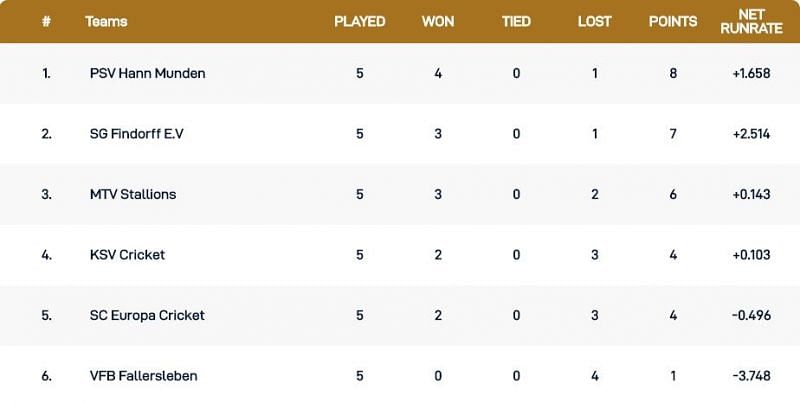Image resolution: width=800 pixels, height=402 pixels.
Task: Click the +0.143 net run rate value
Action: coord(751,194)
